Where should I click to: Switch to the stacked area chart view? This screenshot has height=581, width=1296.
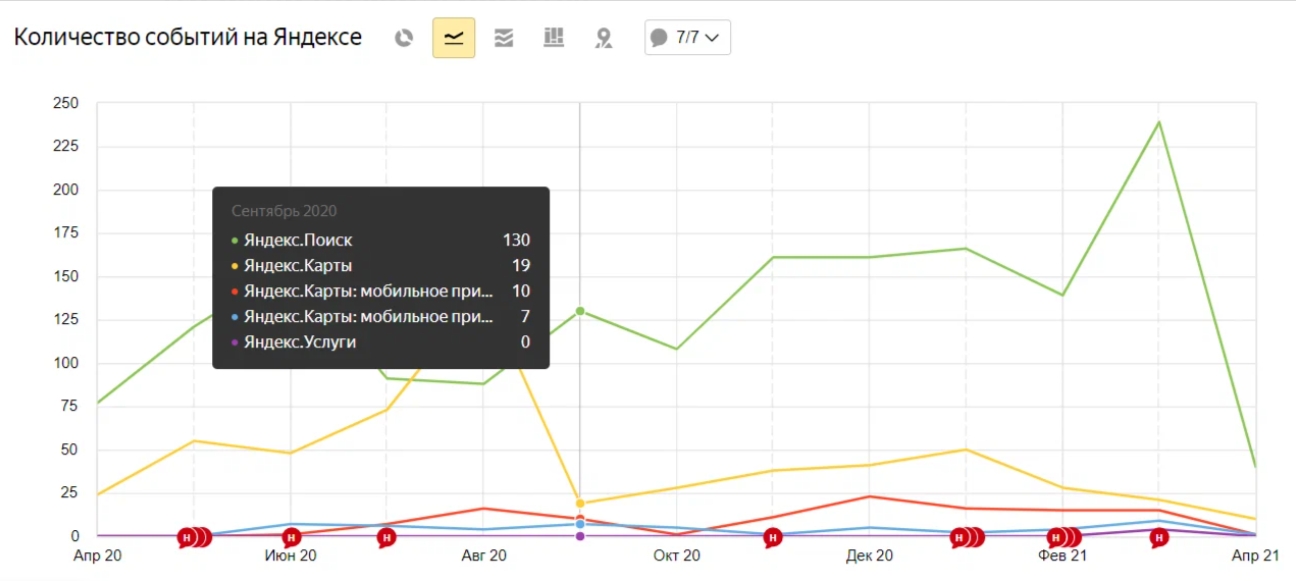click(504, 38)
